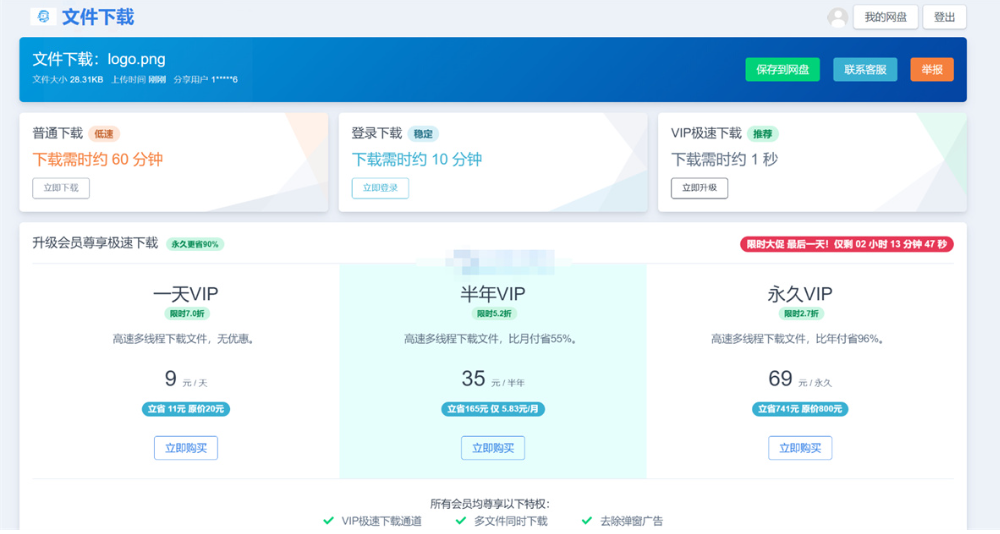Click the 立省165元 仅 5.83元/月 badge
Screen dimensions: 1000x534
coord(493,409)
